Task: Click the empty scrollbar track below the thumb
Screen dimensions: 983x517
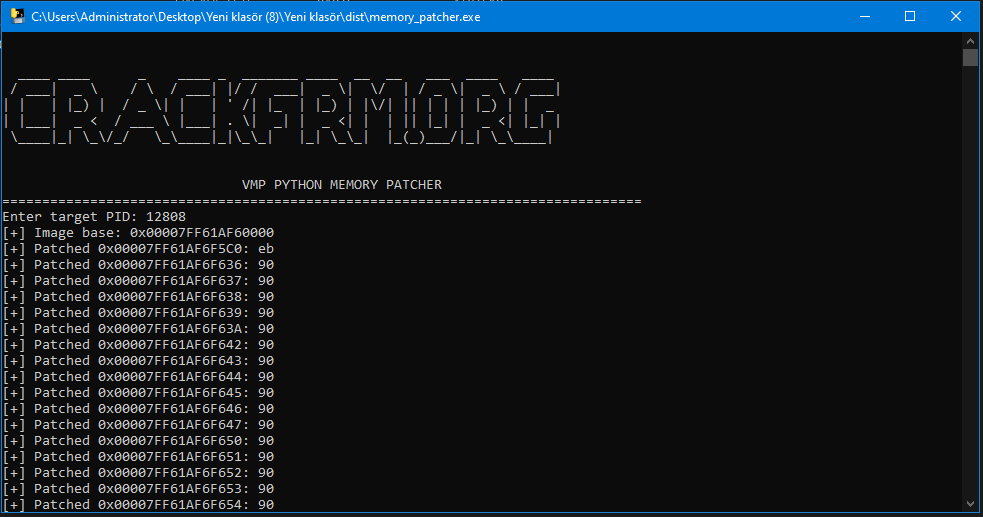Action: click(970, 300)
